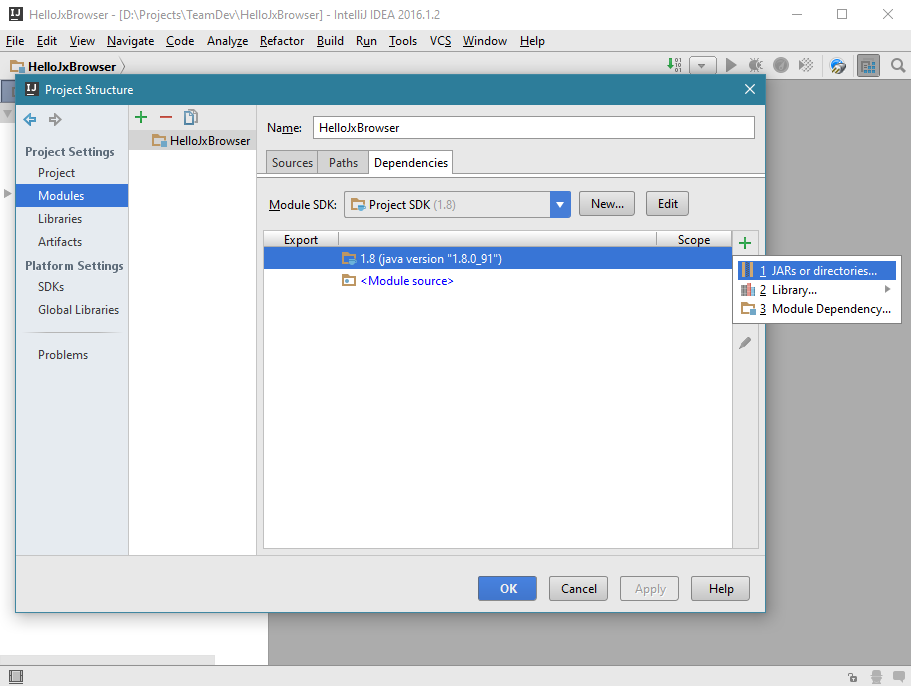912x687 pixels.
Task: Add a new module with green plus
Action: pos(141,118)
